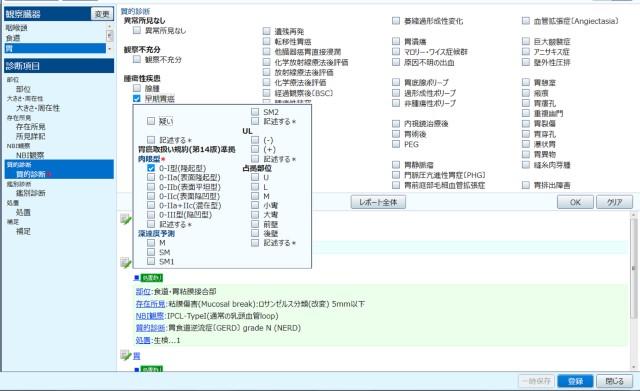This screenshot has height=391, width=640.
Task: Tick SM1 under depth prediction
Action: [x=151, y=261]
